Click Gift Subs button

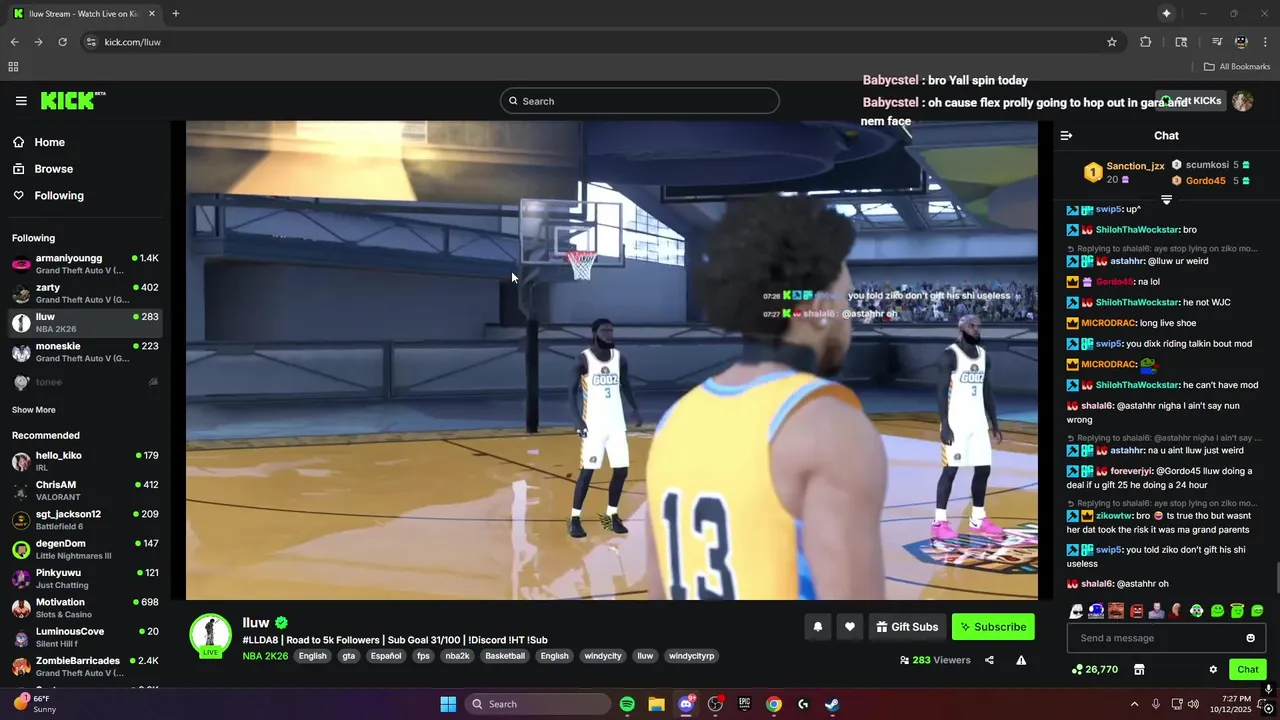[x=907, y=627]
